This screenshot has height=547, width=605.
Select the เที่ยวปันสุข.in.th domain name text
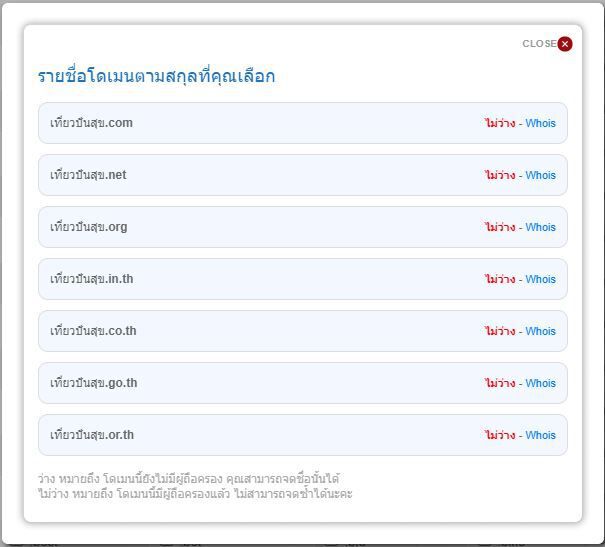[x=91, y=279]
